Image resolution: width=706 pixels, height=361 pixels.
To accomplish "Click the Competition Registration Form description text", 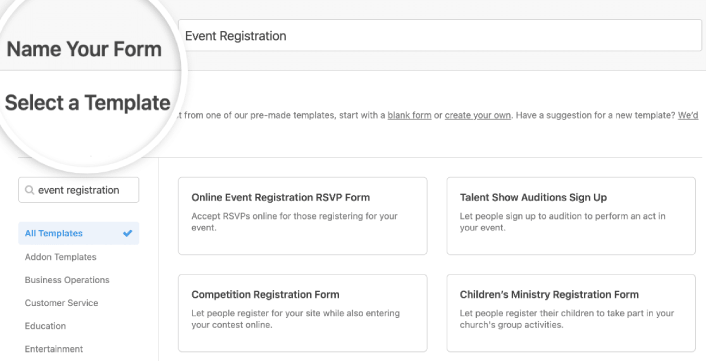I will tap(295, 319).
